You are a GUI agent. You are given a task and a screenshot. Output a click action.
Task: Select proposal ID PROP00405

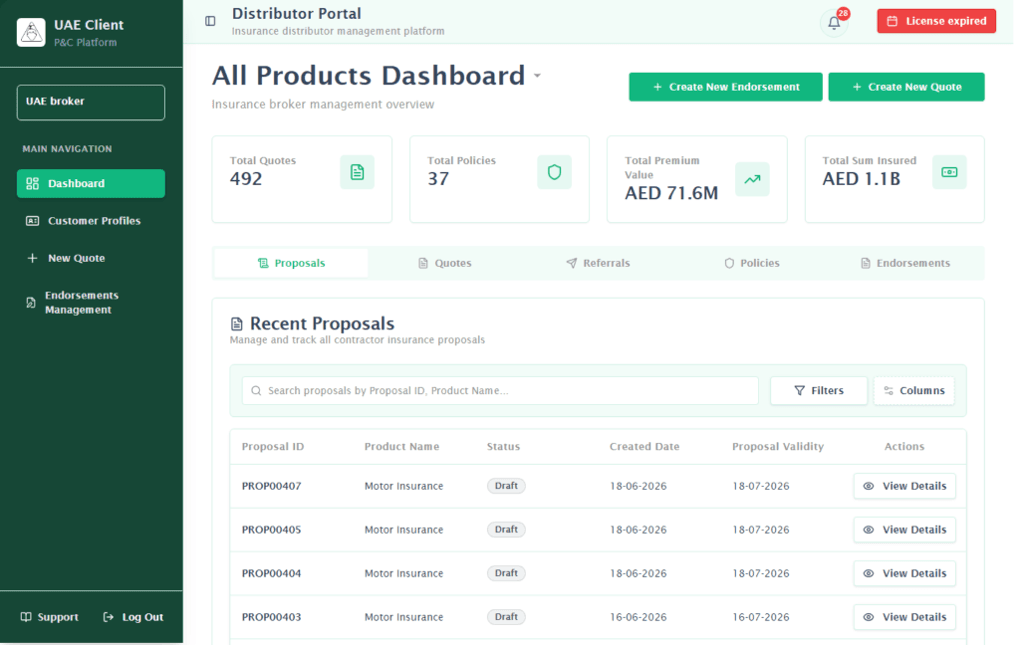click(271, 530)
